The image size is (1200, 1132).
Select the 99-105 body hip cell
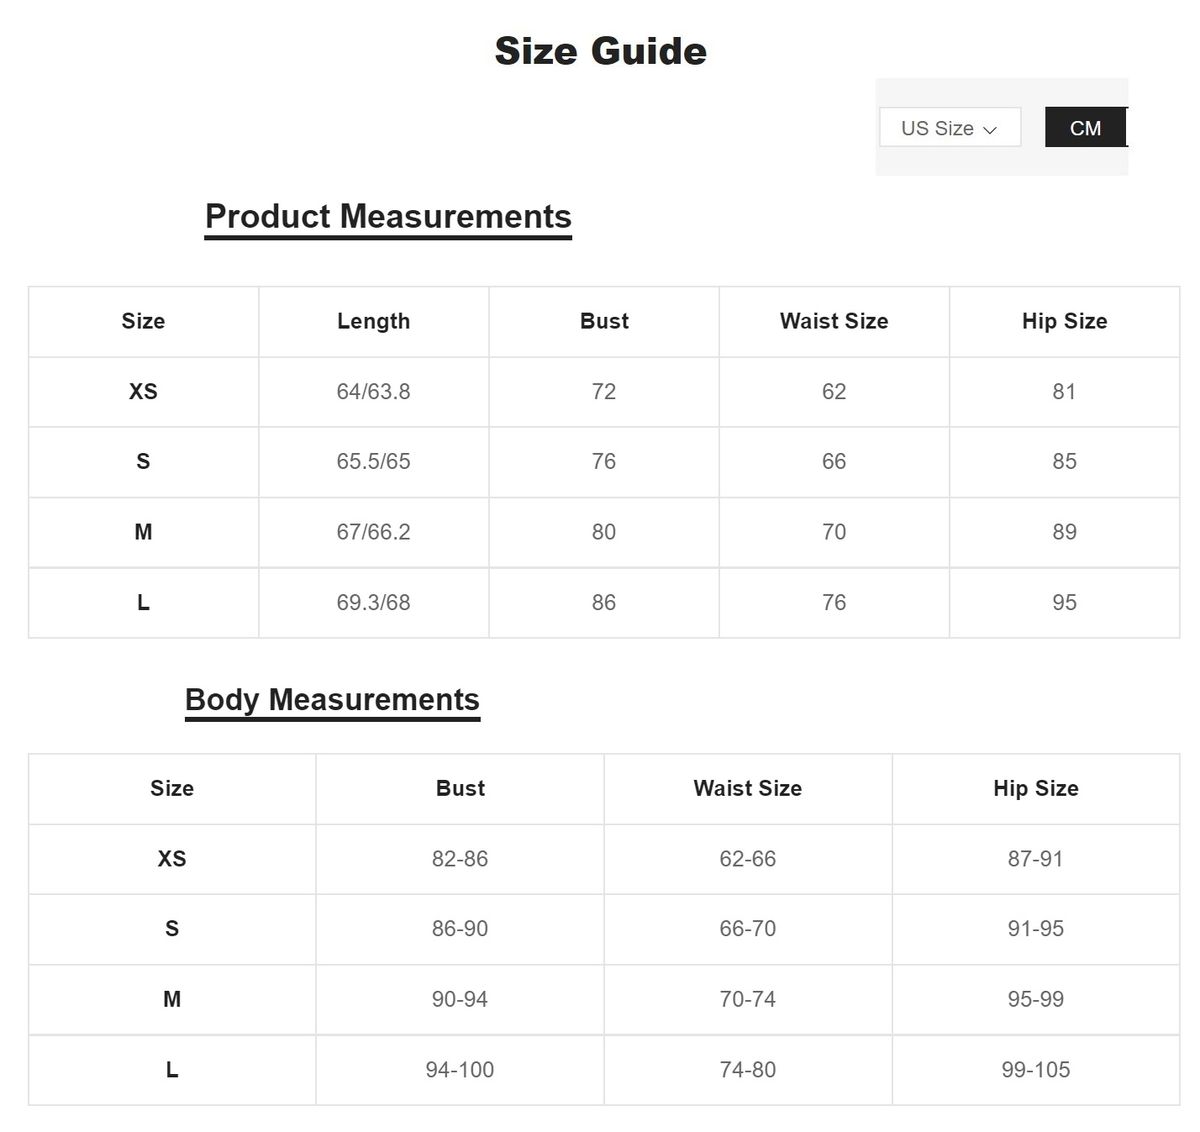click(1035, 1070)
